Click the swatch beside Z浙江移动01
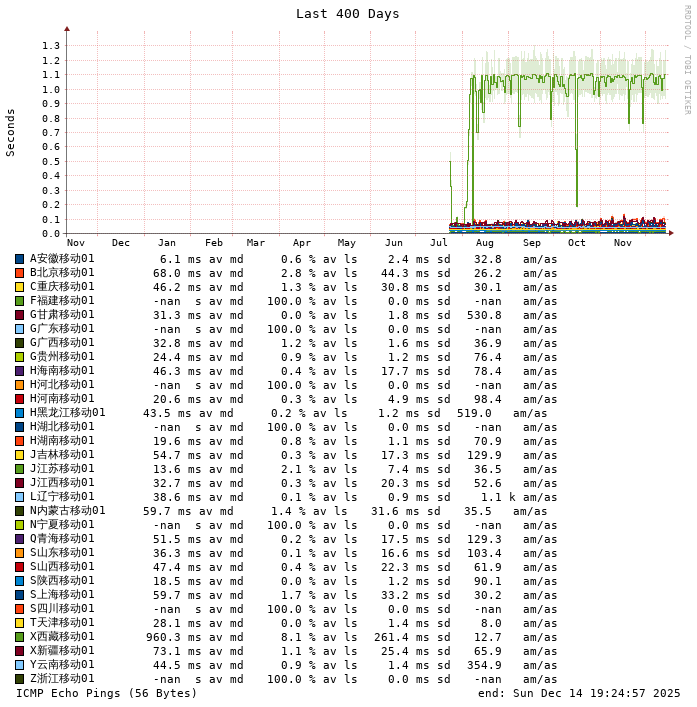The image size is (697, 707). click(19, 679)
